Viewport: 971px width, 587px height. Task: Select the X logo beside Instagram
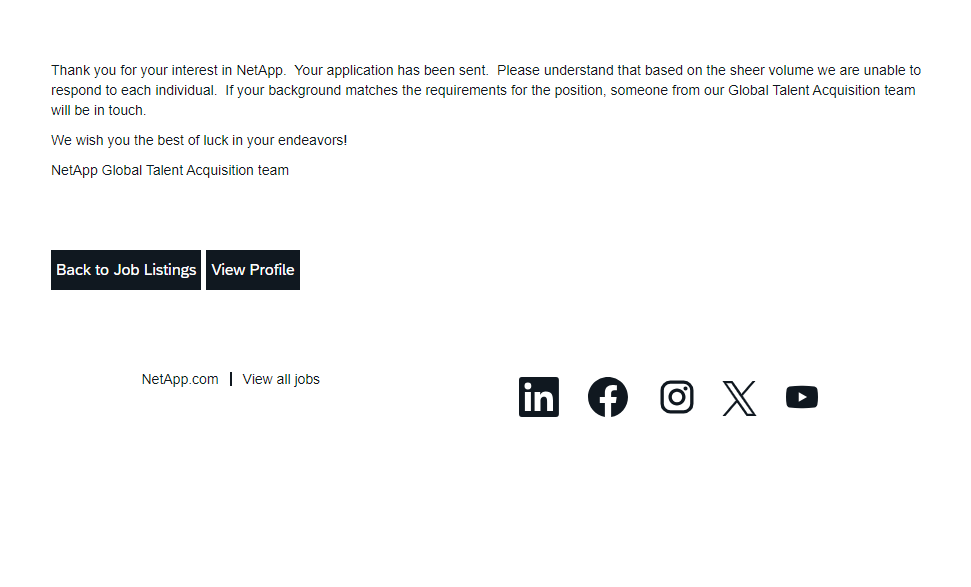[x=739, y=398]
